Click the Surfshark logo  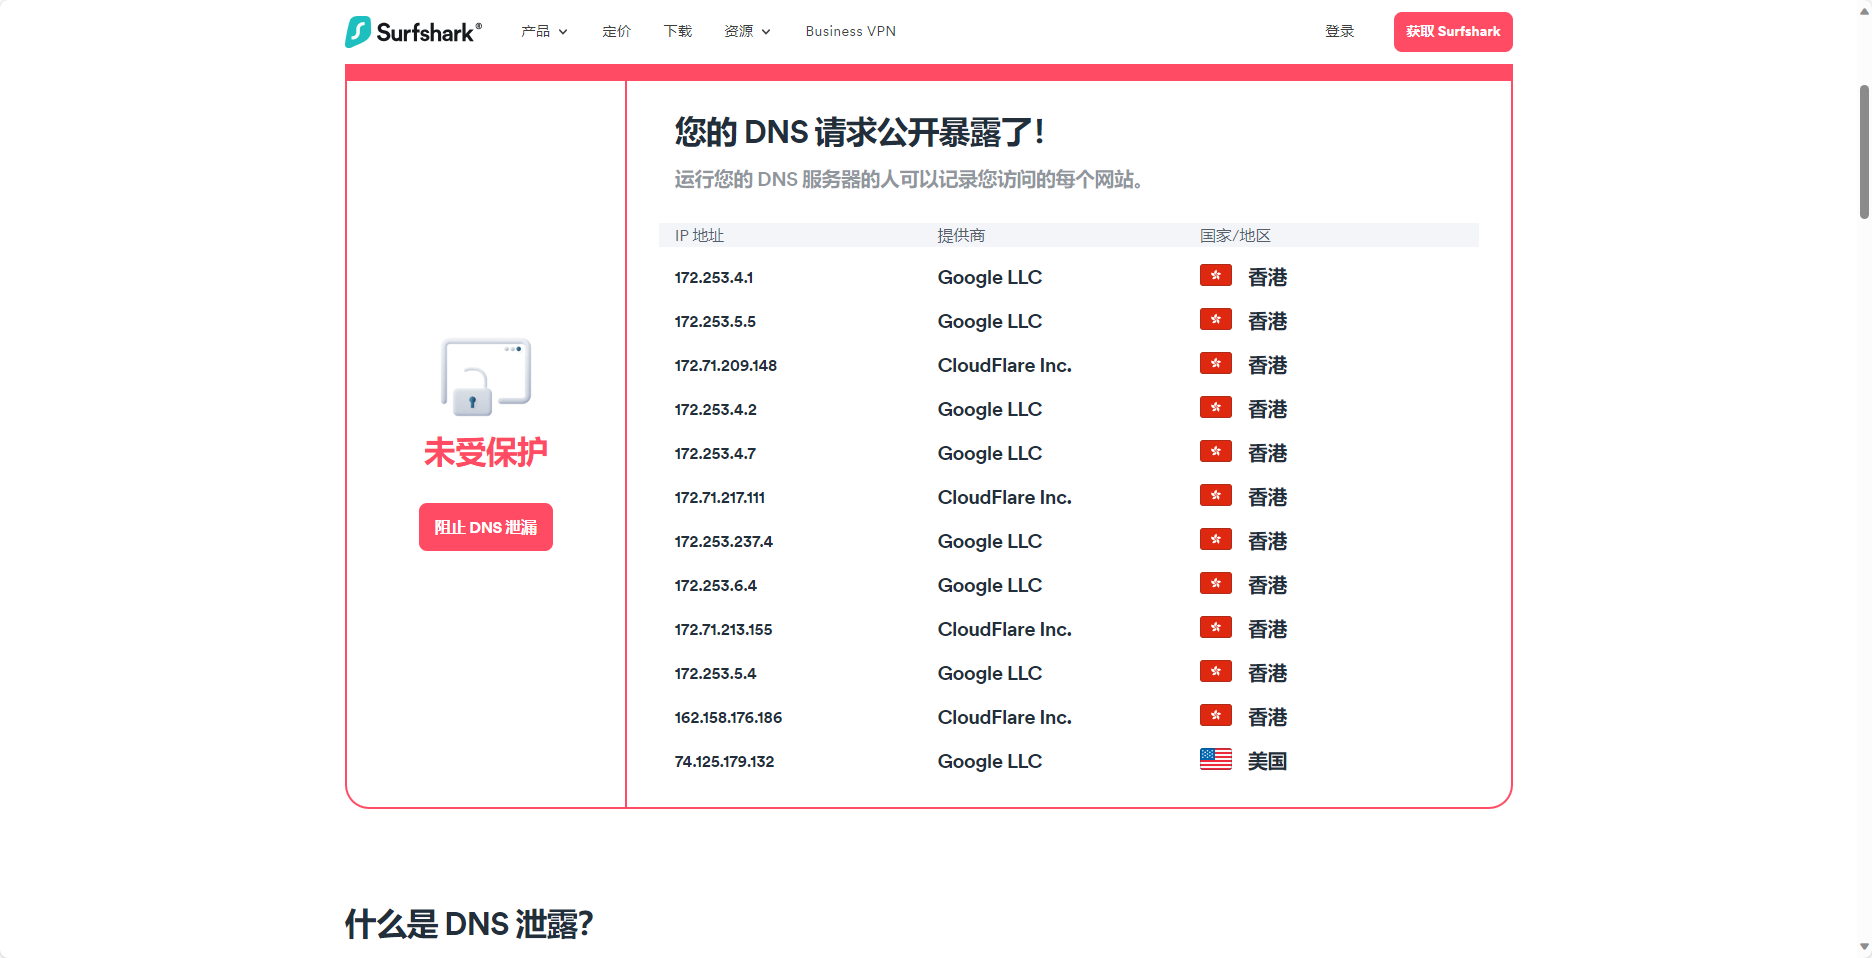tap(413, 32)
